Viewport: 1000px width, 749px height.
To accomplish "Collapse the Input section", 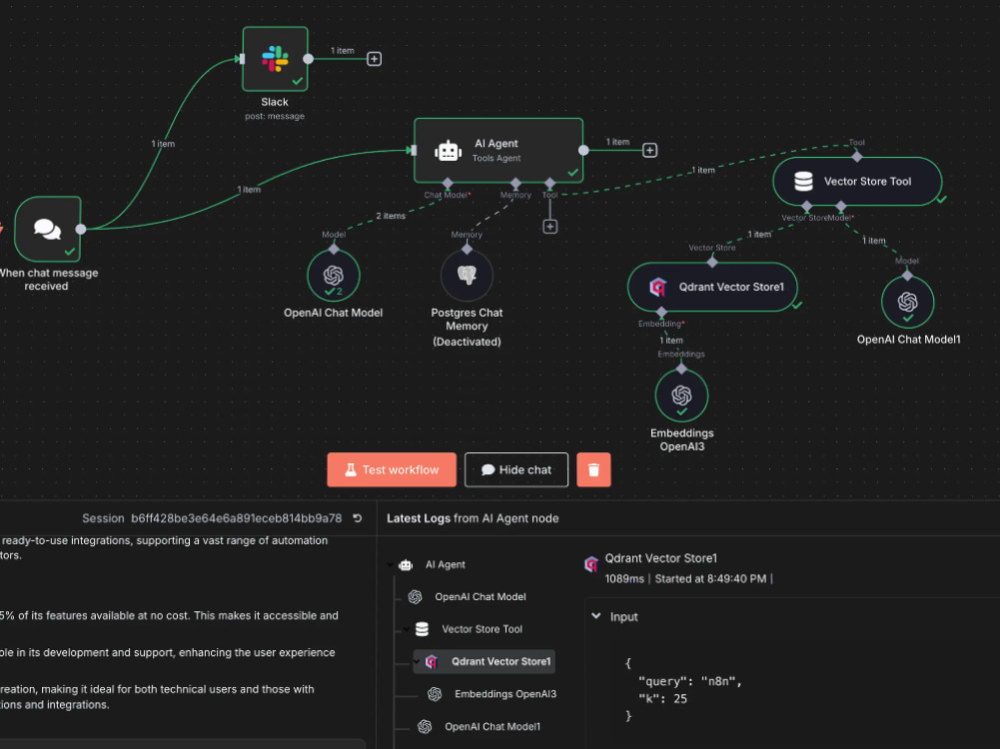I will coord(596,616).
